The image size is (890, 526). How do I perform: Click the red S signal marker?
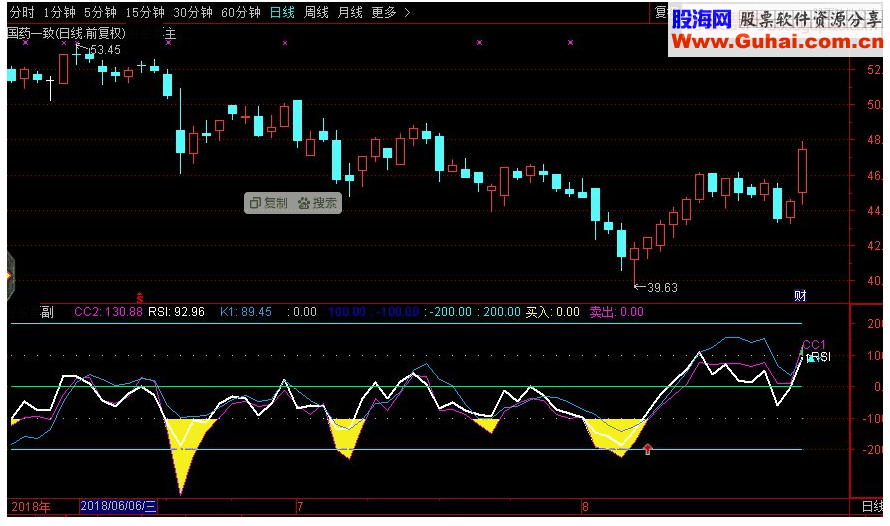tap(140, 297)
